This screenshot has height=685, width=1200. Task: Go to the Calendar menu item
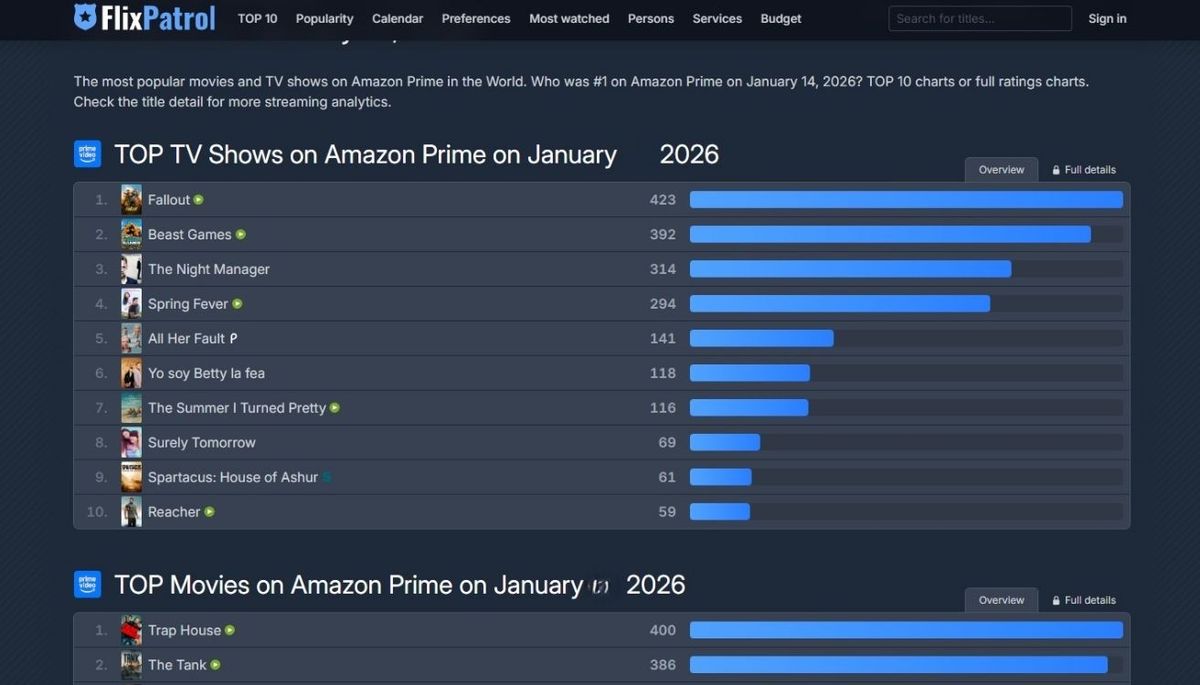pos(397,18)
